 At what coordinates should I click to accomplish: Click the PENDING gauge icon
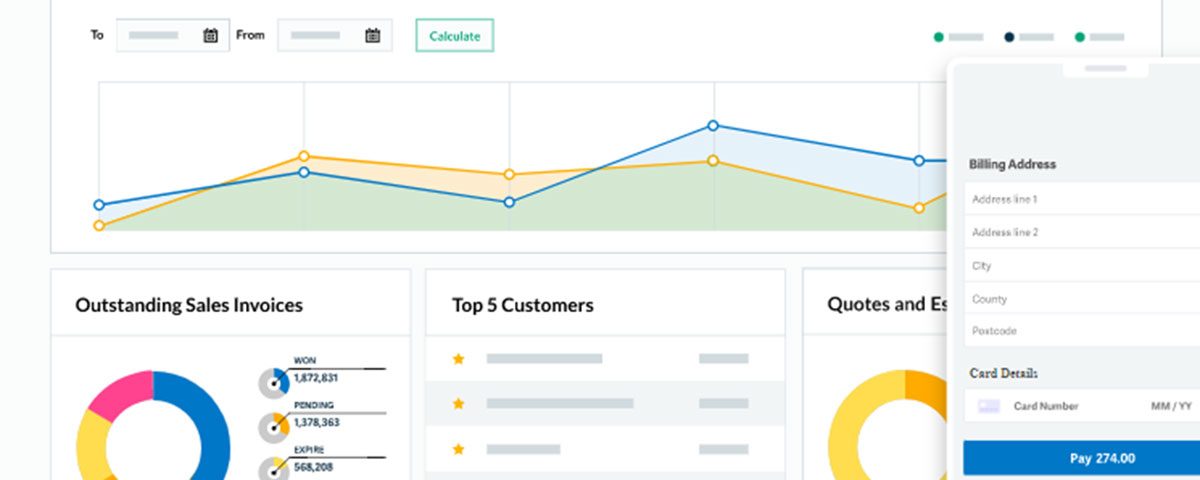[x=274, y=427]
